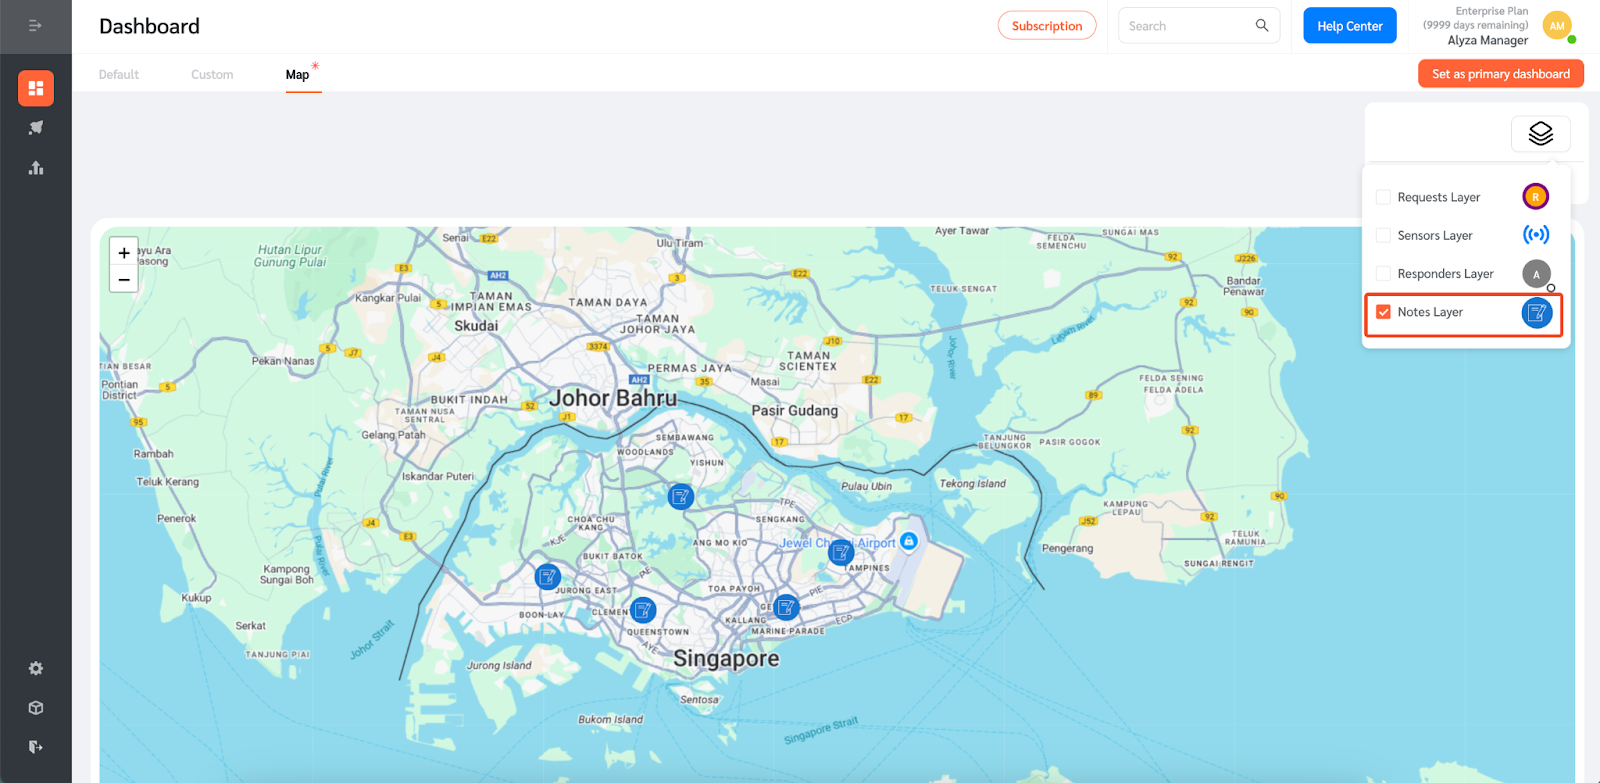The width and height of the screenshot is (1600, 783).
Task: Click the Requests Layer R icon
Action: 1536,197
